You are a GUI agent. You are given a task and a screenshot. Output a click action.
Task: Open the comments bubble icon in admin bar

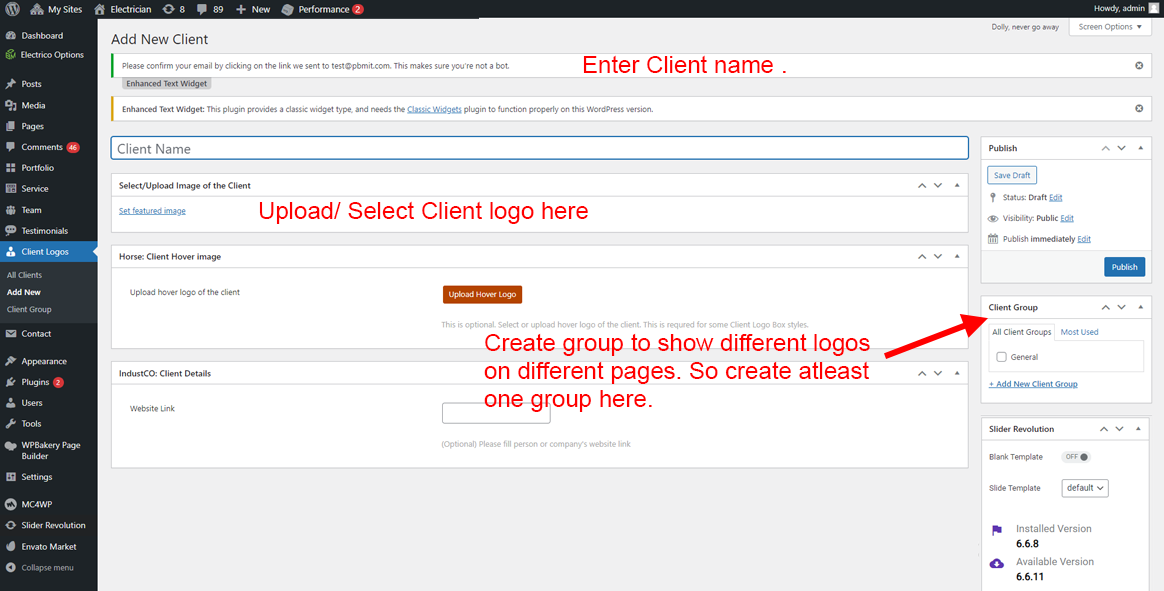pos(203,9)
